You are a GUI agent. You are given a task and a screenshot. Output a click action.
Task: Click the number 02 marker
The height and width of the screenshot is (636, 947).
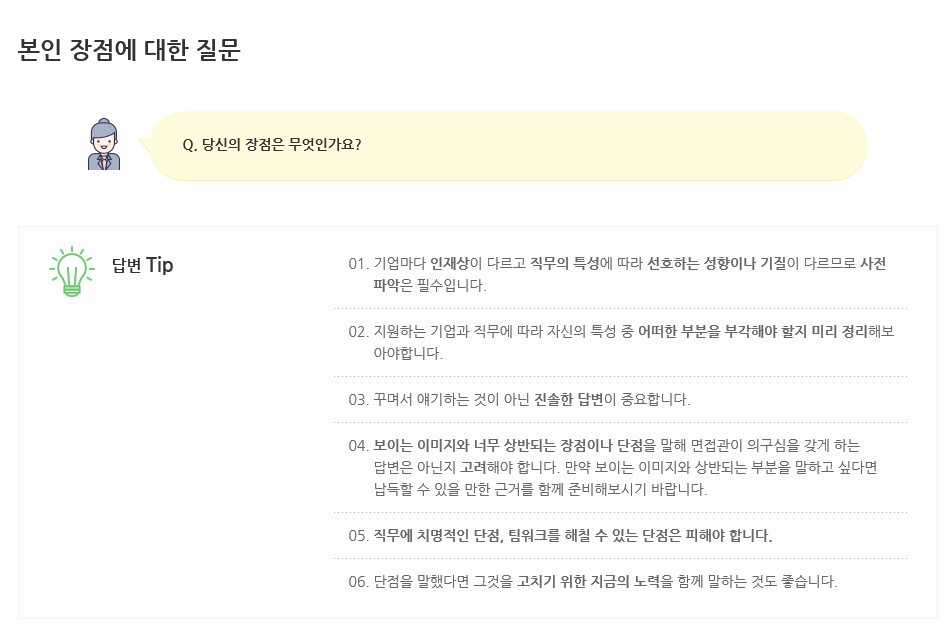point(358,332)
